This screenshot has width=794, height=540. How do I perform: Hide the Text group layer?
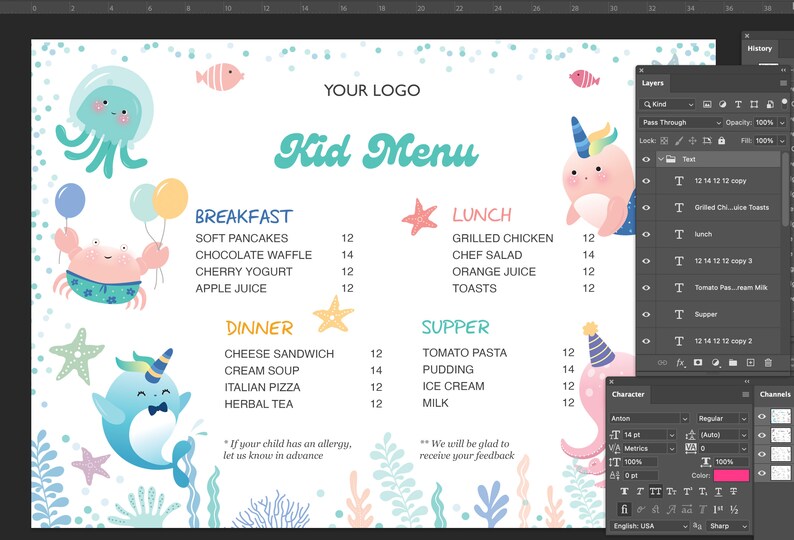[646, 159]
